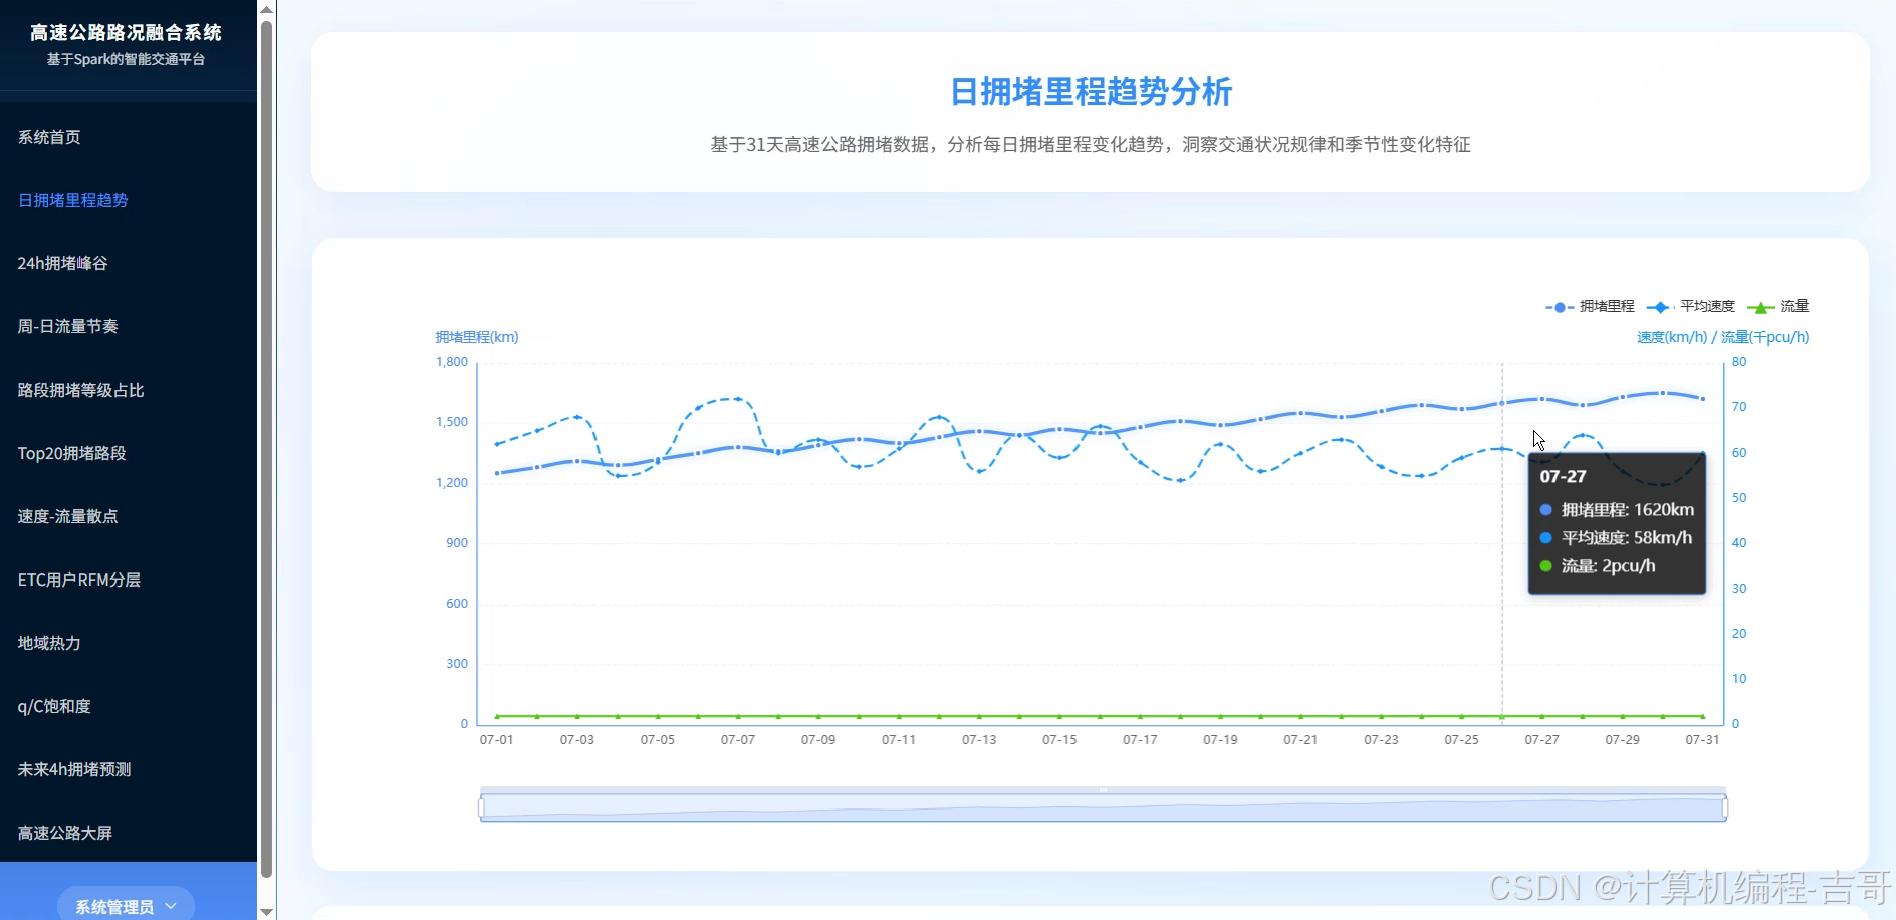1896x920 pixels.
Task: Click the sidebar scrollbar up arrow
Action: pyautogui.click(x=266, y=9)
